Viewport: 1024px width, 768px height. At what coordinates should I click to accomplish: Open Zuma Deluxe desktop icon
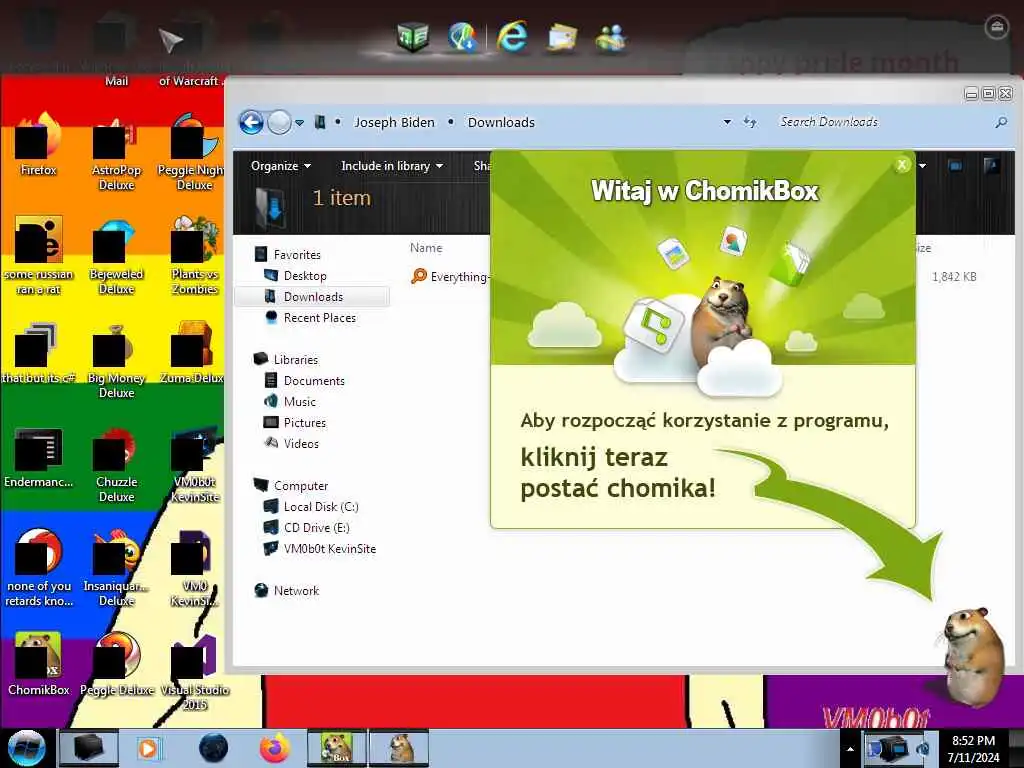tap(191, 353)
